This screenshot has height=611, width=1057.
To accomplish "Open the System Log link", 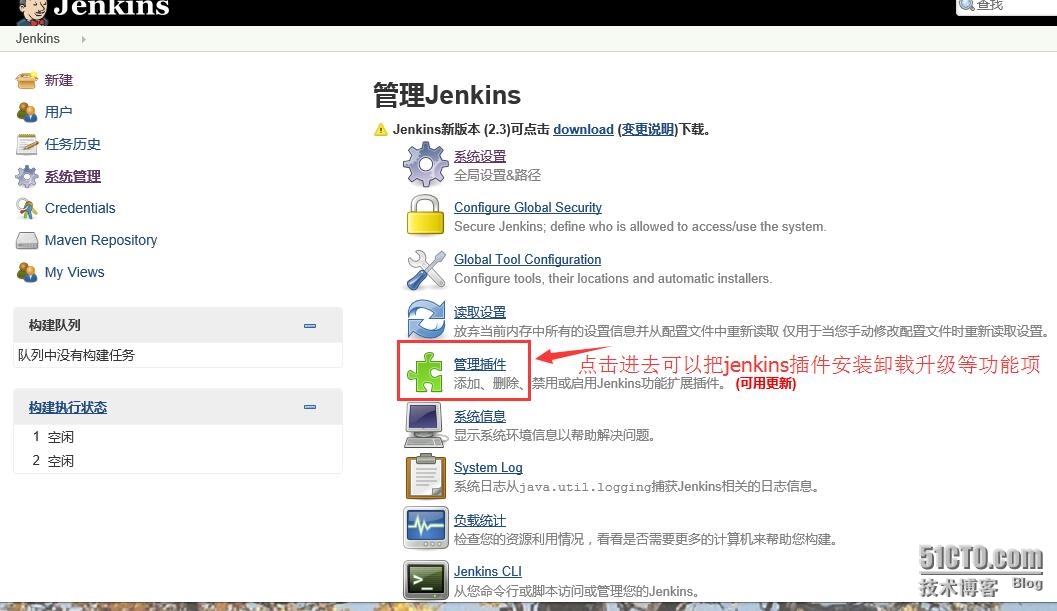I will pos(488,467).
